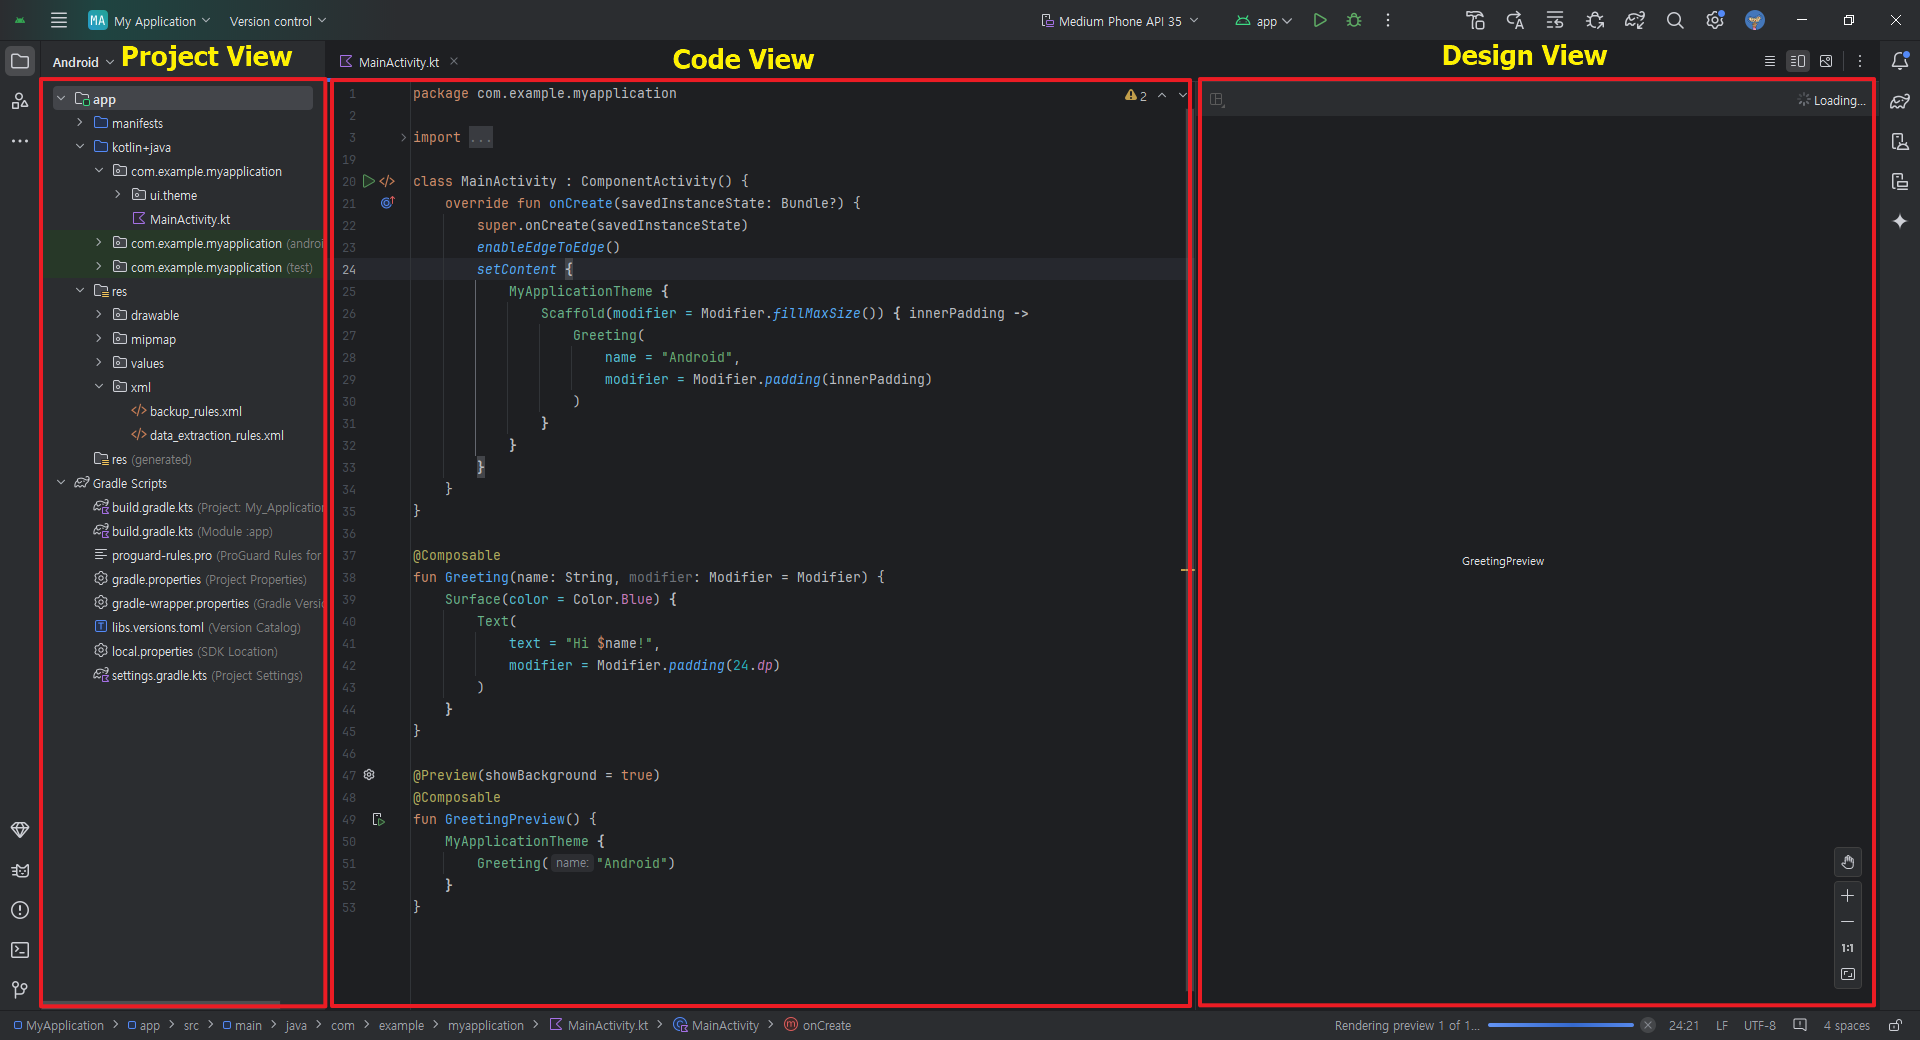Open more run actions menu
1920x1040 pixels.
(x=1388, y=20)
